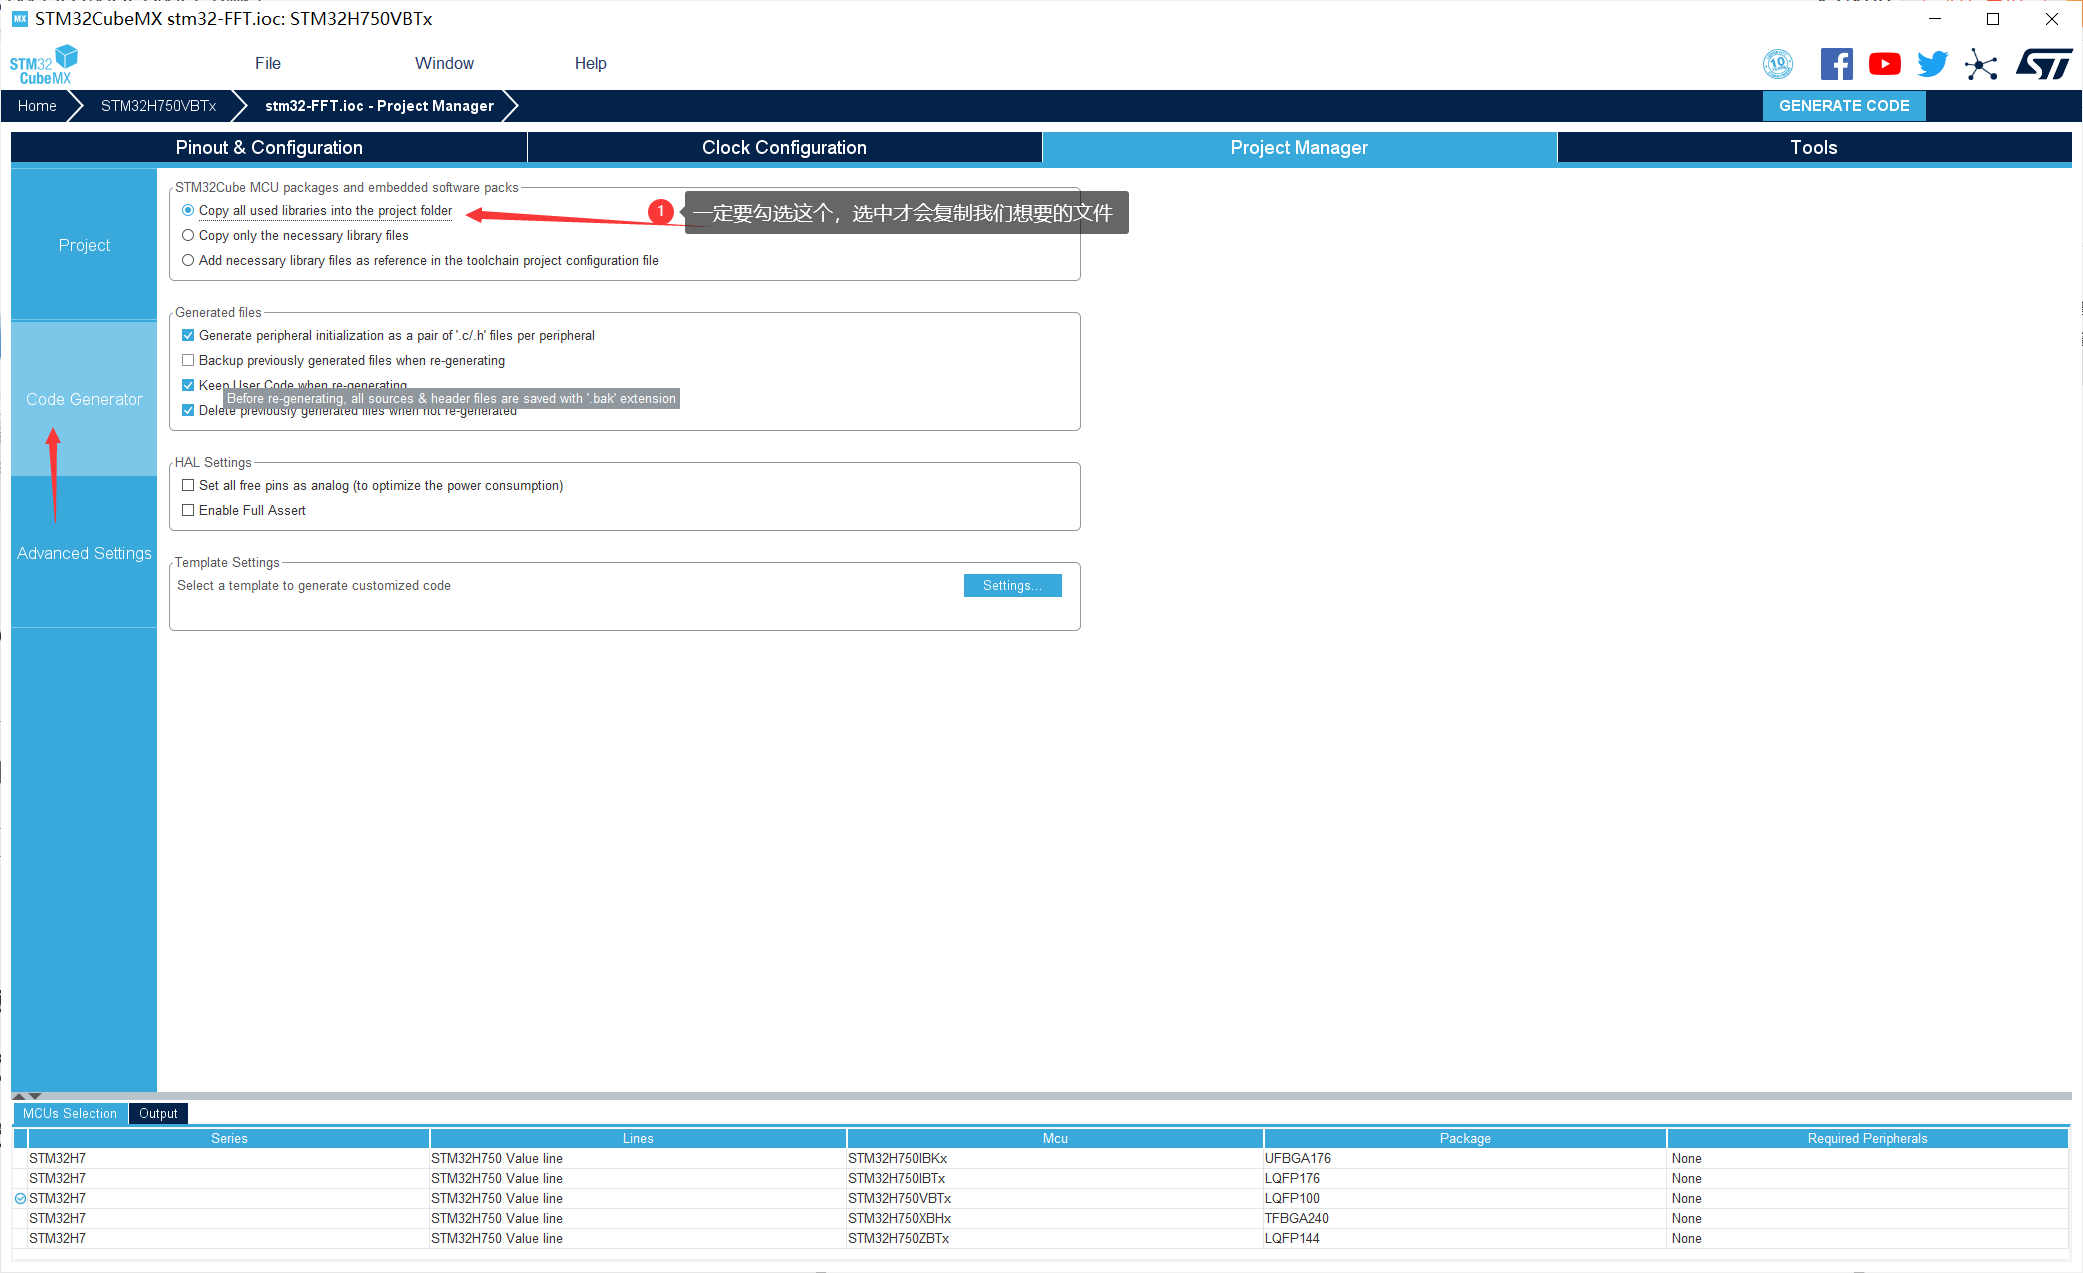
Task: Enable Backup previously generated files checkbox
Action: pyautogui.click(x=188, y=361)
